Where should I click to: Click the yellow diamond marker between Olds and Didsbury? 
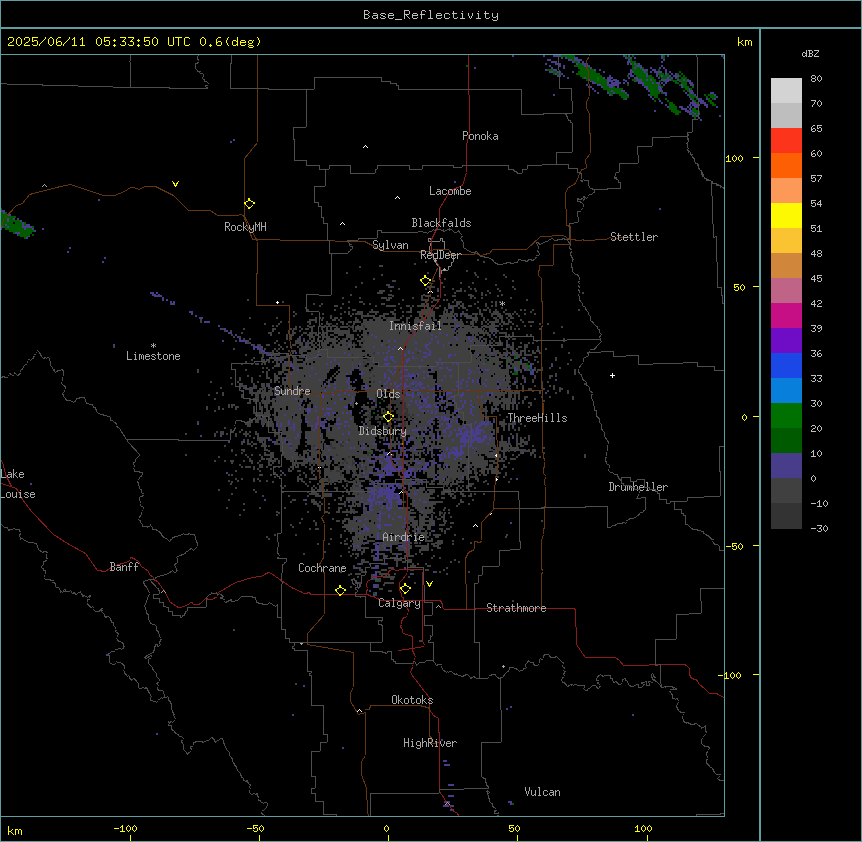click(x=388, y=417)
